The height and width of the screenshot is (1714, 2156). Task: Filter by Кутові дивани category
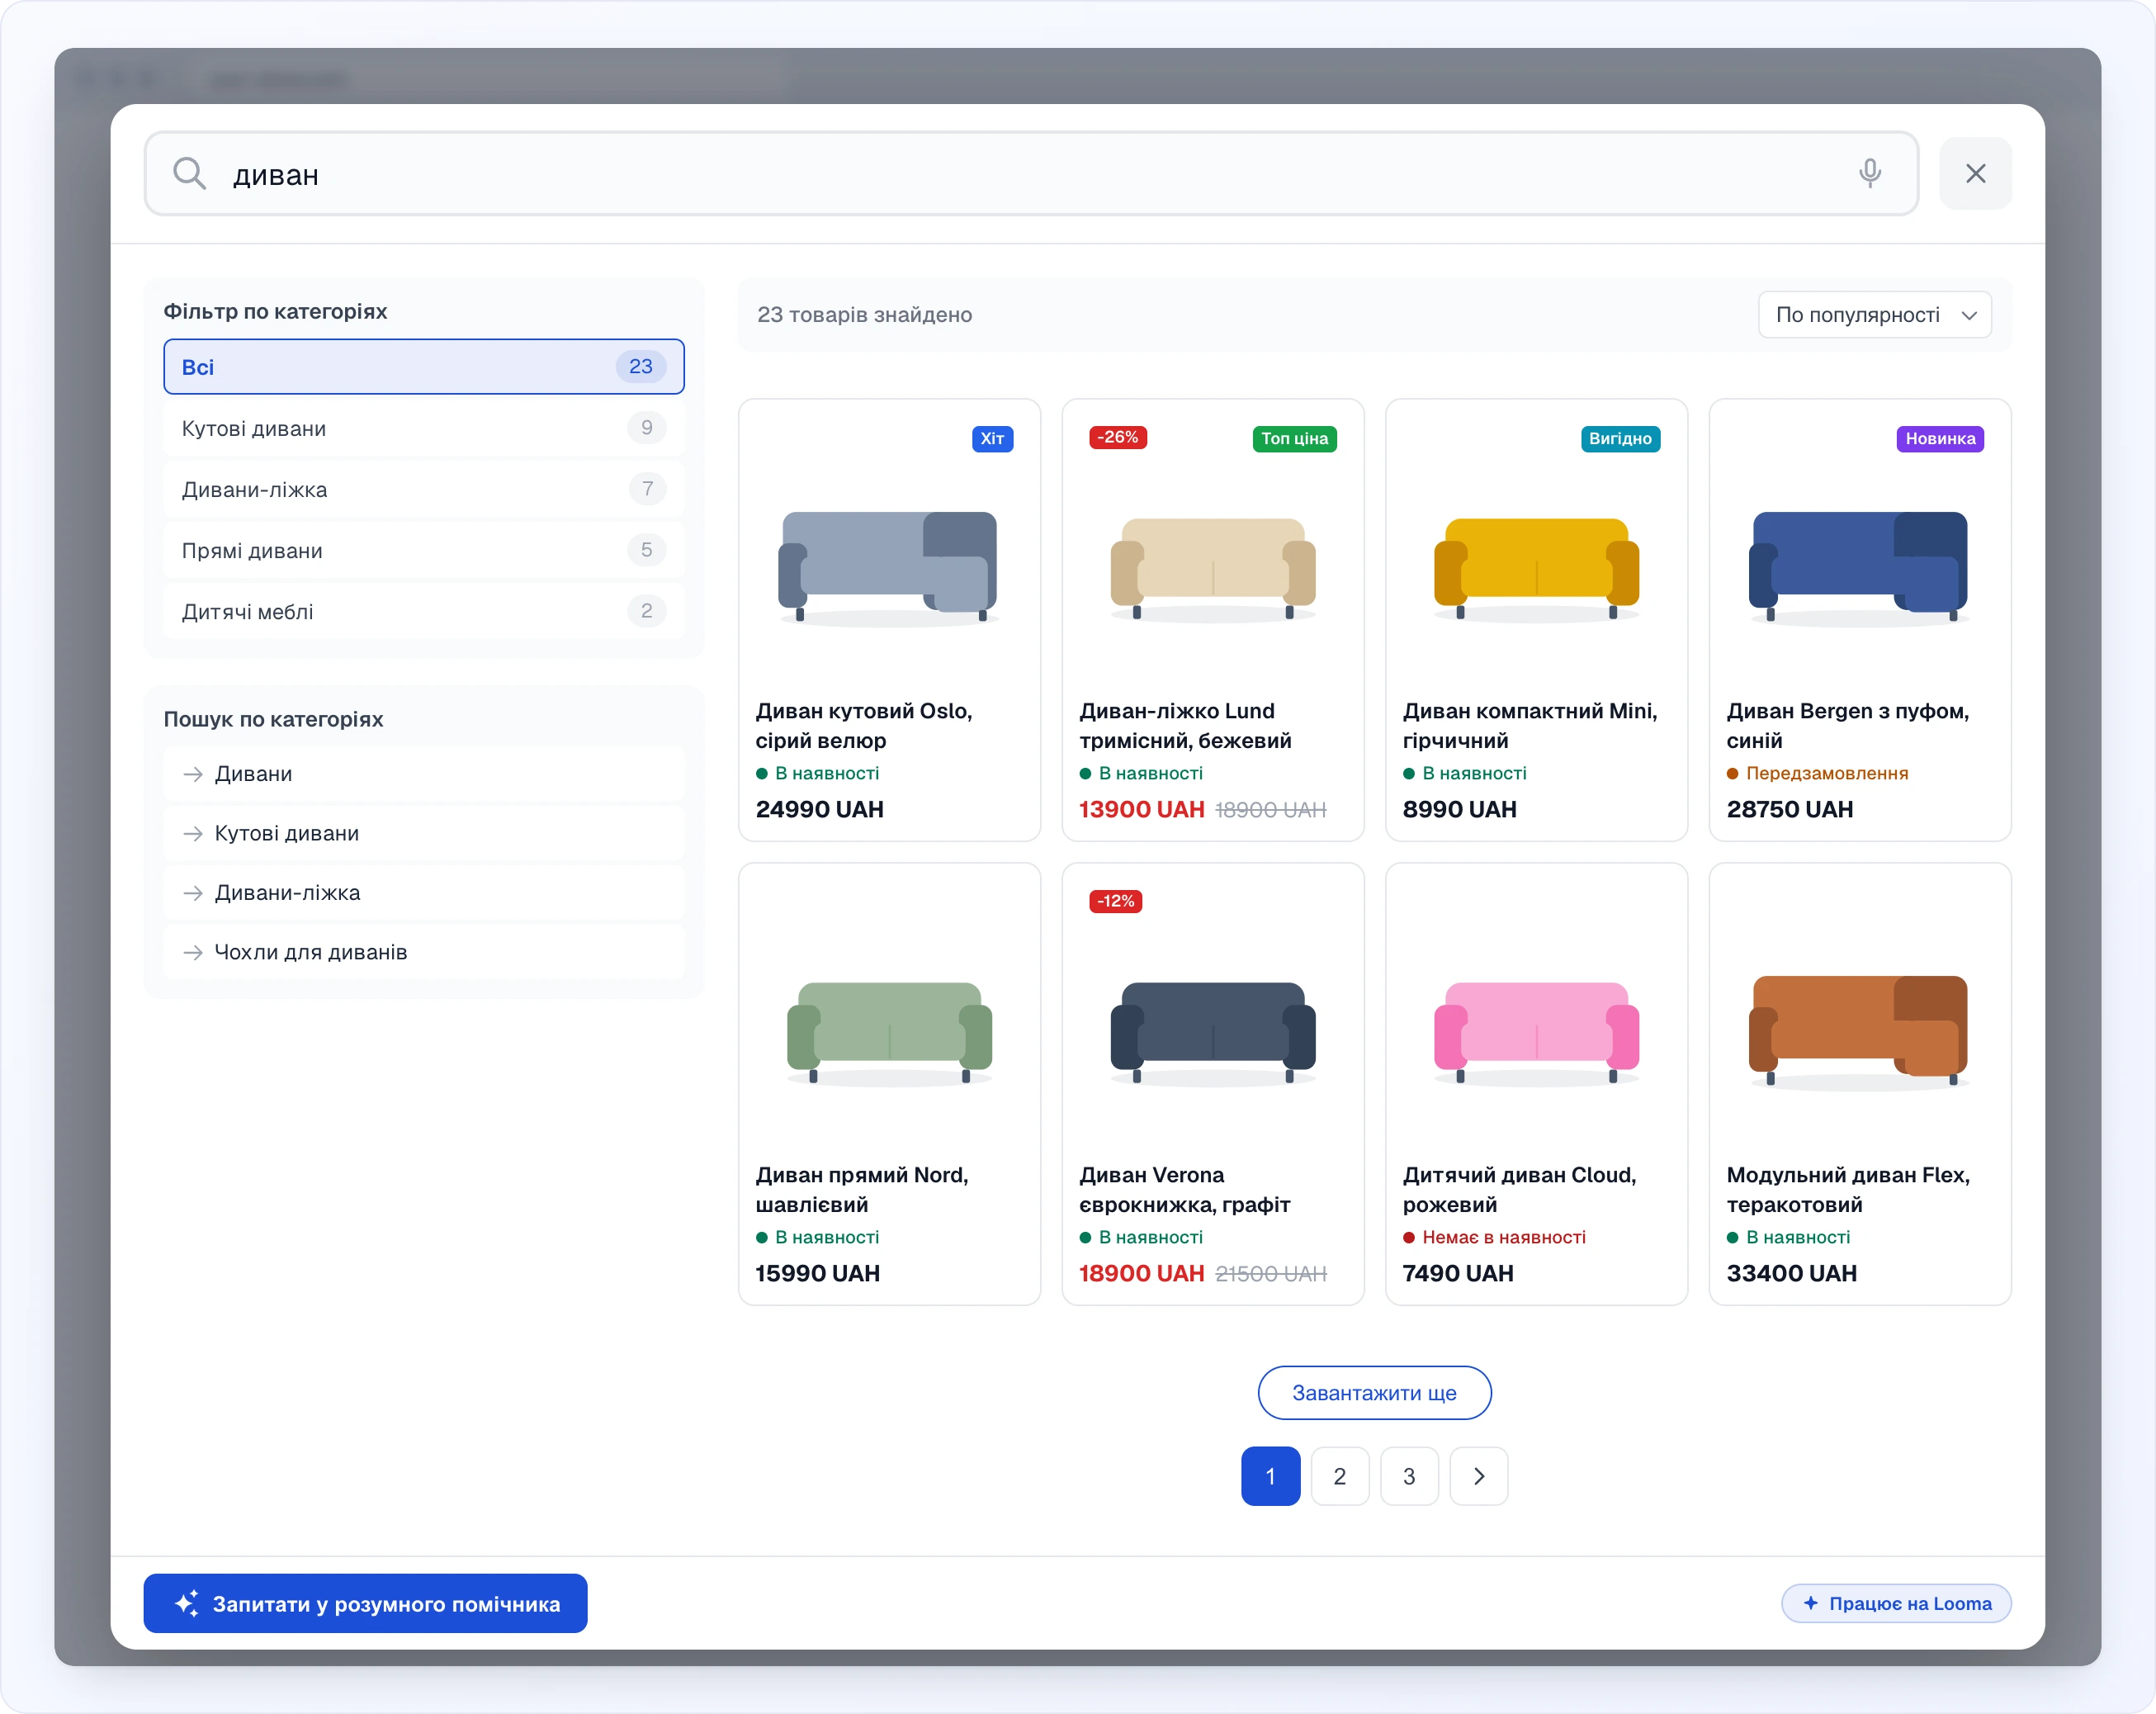click(424, 428)
